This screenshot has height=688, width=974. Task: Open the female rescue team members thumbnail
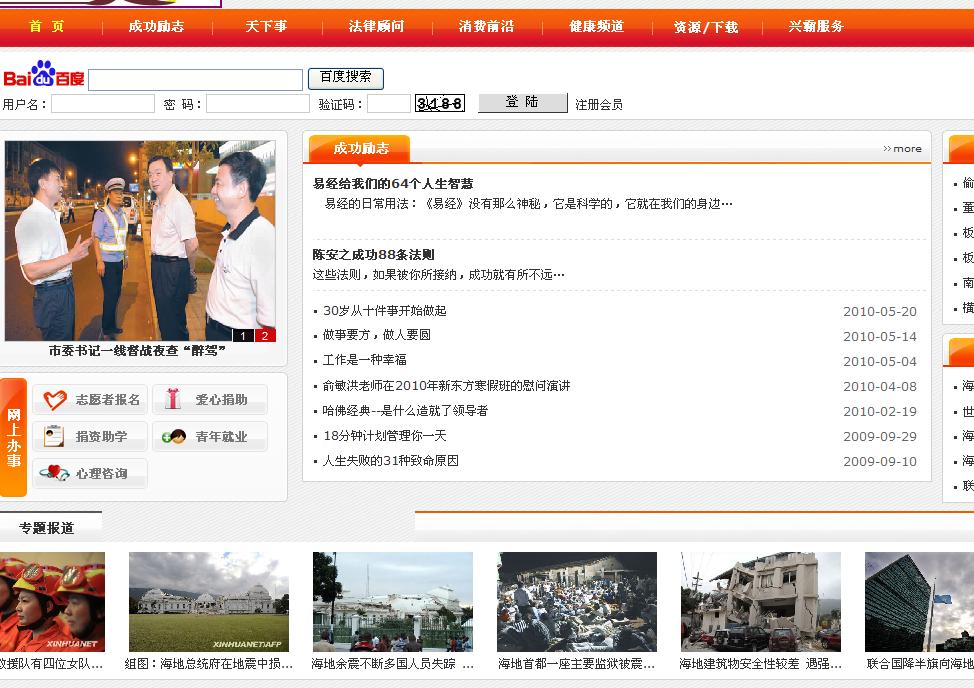(52, 602)
